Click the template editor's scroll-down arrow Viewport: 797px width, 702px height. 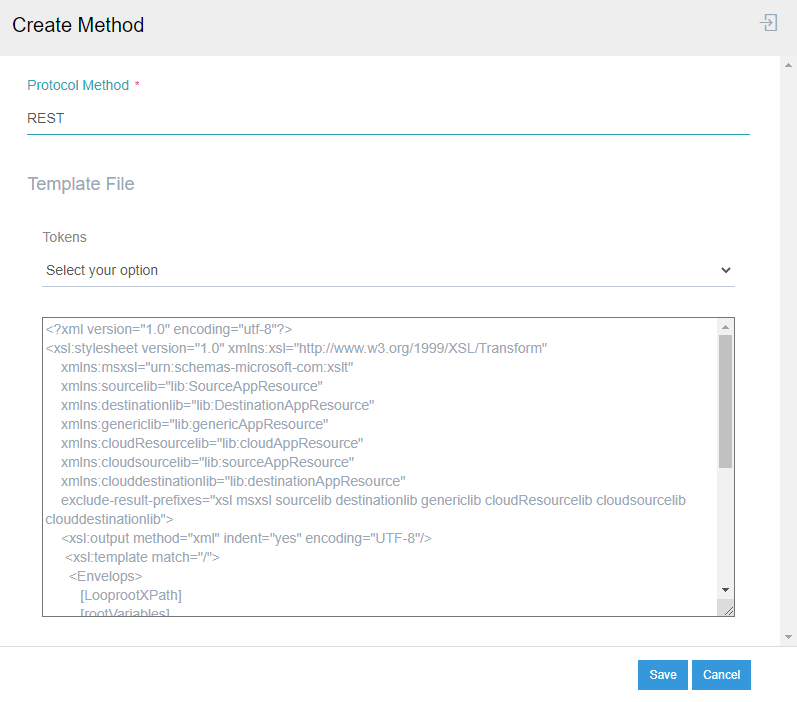726,590
